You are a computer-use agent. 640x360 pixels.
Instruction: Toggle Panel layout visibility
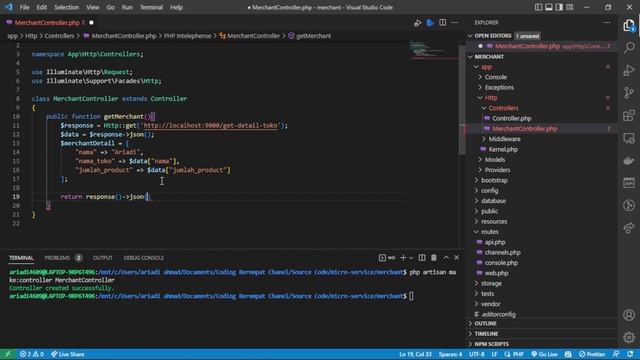coord(549,7)
